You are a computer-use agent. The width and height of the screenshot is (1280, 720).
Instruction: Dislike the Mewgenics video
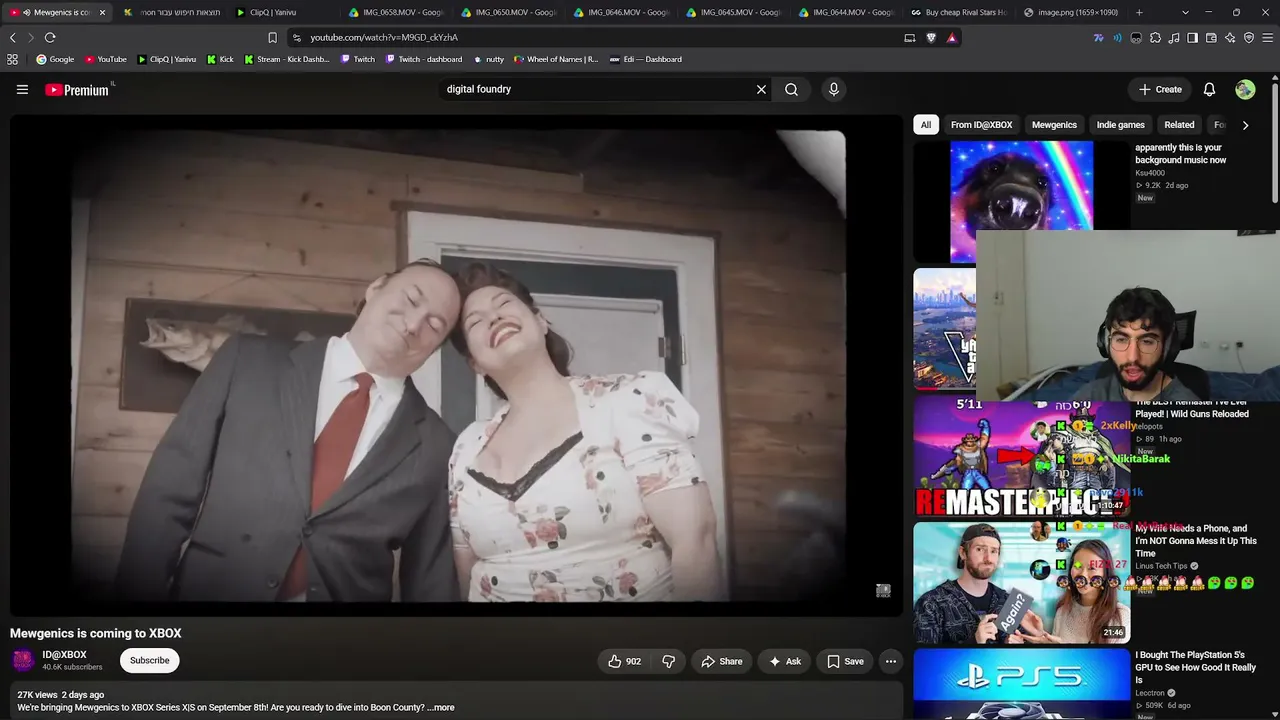tap(669, 661)
